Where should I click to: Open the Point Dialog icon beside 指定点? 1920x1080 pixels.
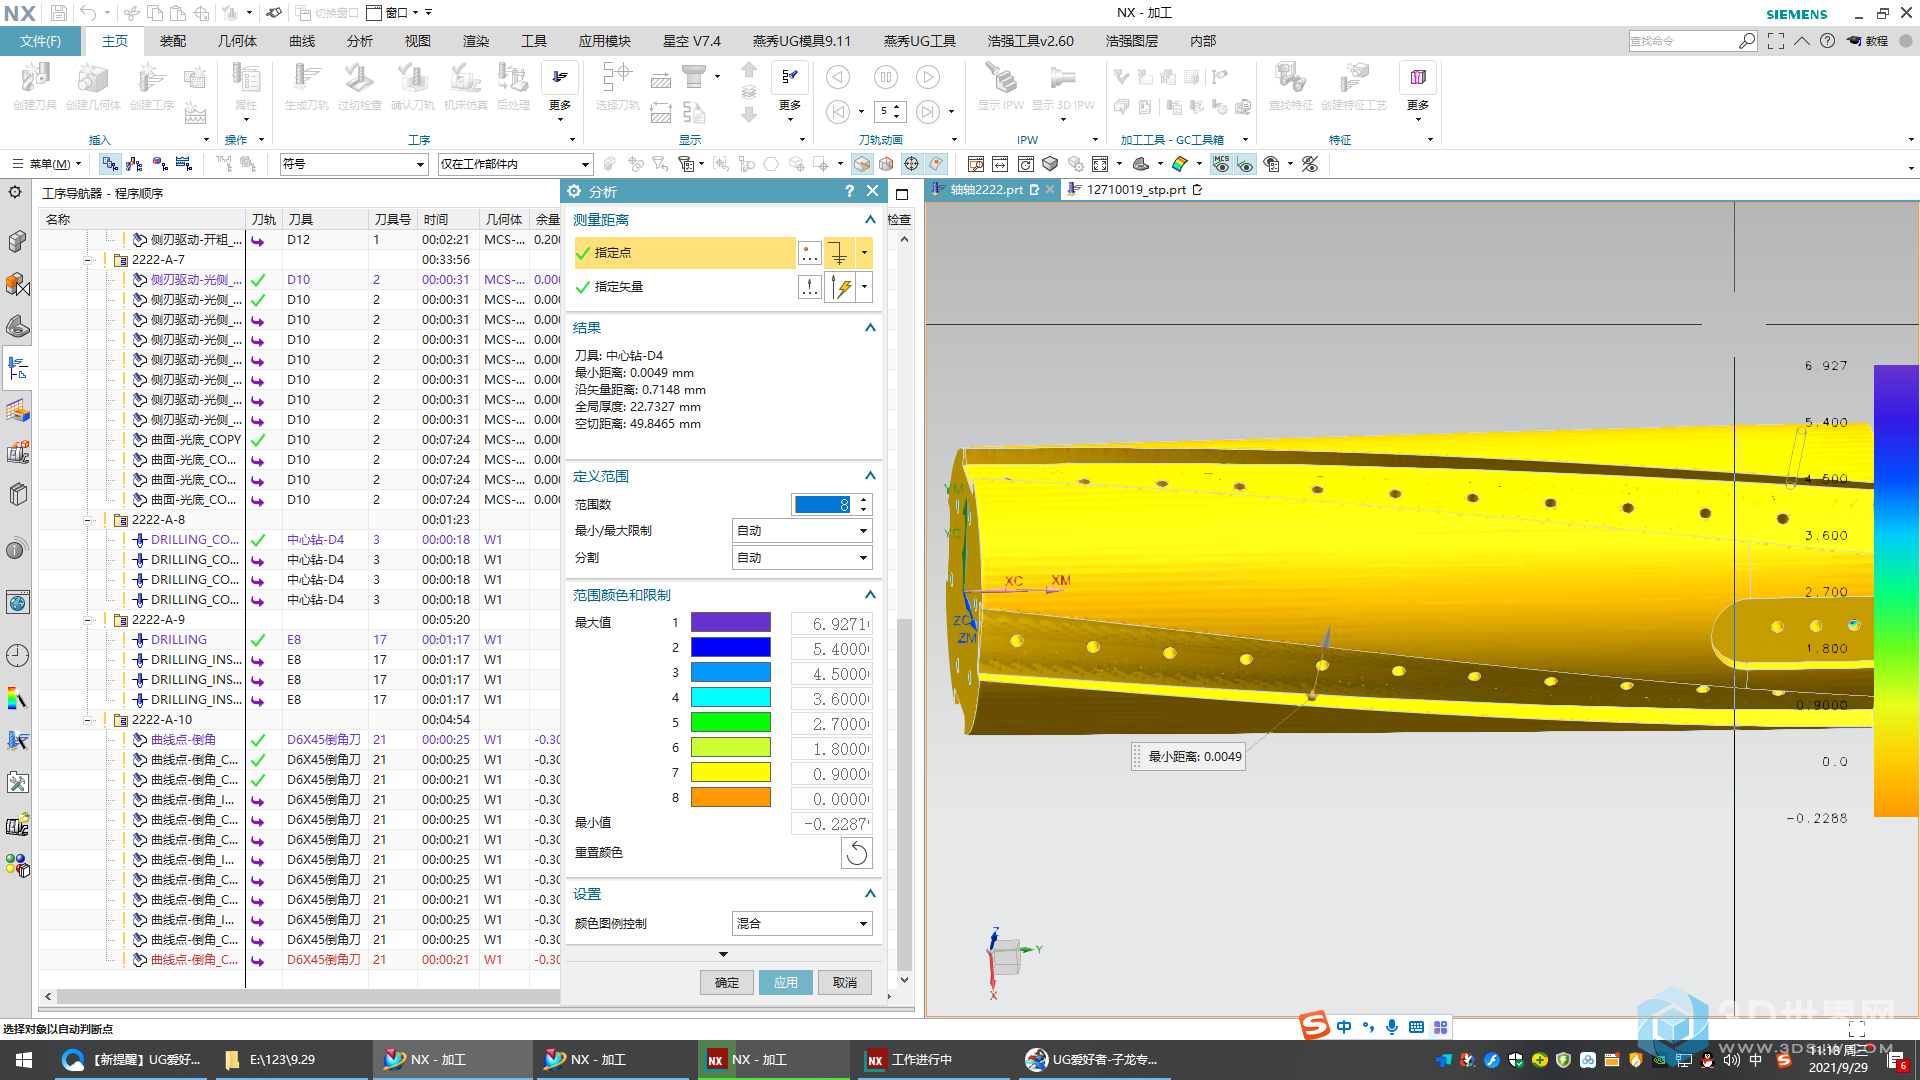tap(810, 253)
